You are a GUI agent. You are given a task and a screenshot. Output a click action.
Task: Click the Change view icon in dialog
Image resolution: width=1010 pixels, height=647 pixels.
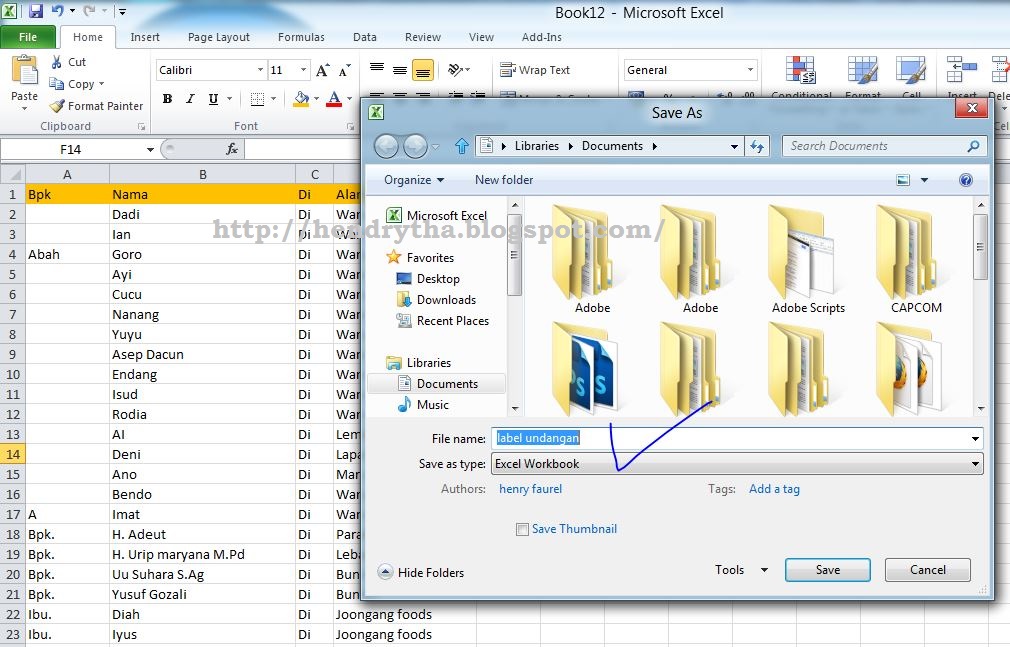click(903, 180)
